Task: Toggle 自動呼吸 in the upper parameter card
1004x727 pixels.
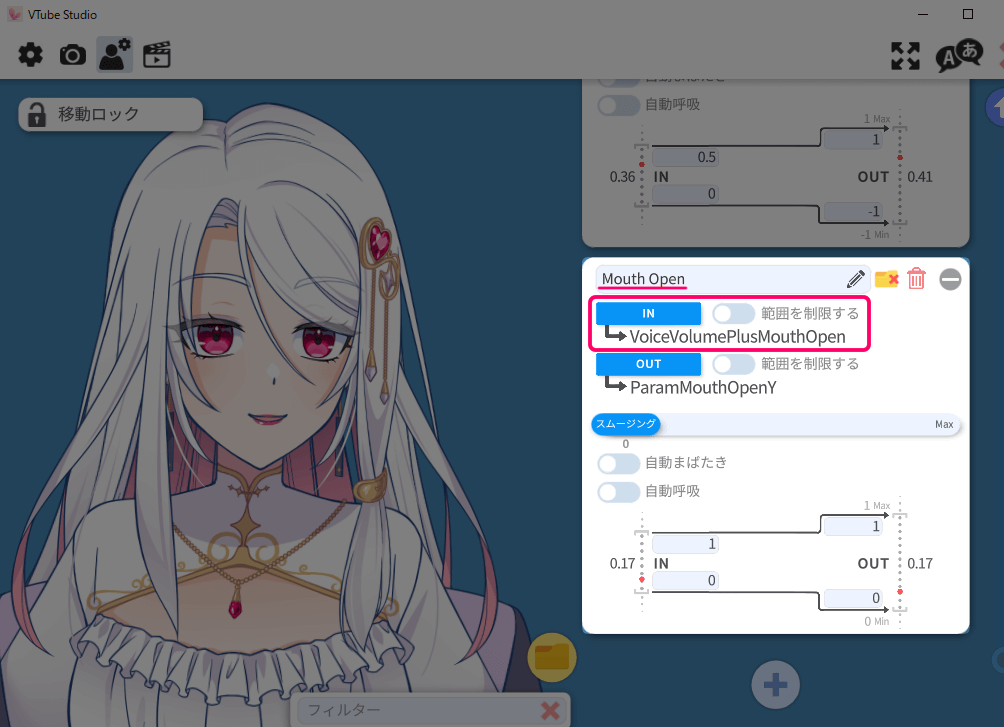Action: pos(619,105)
